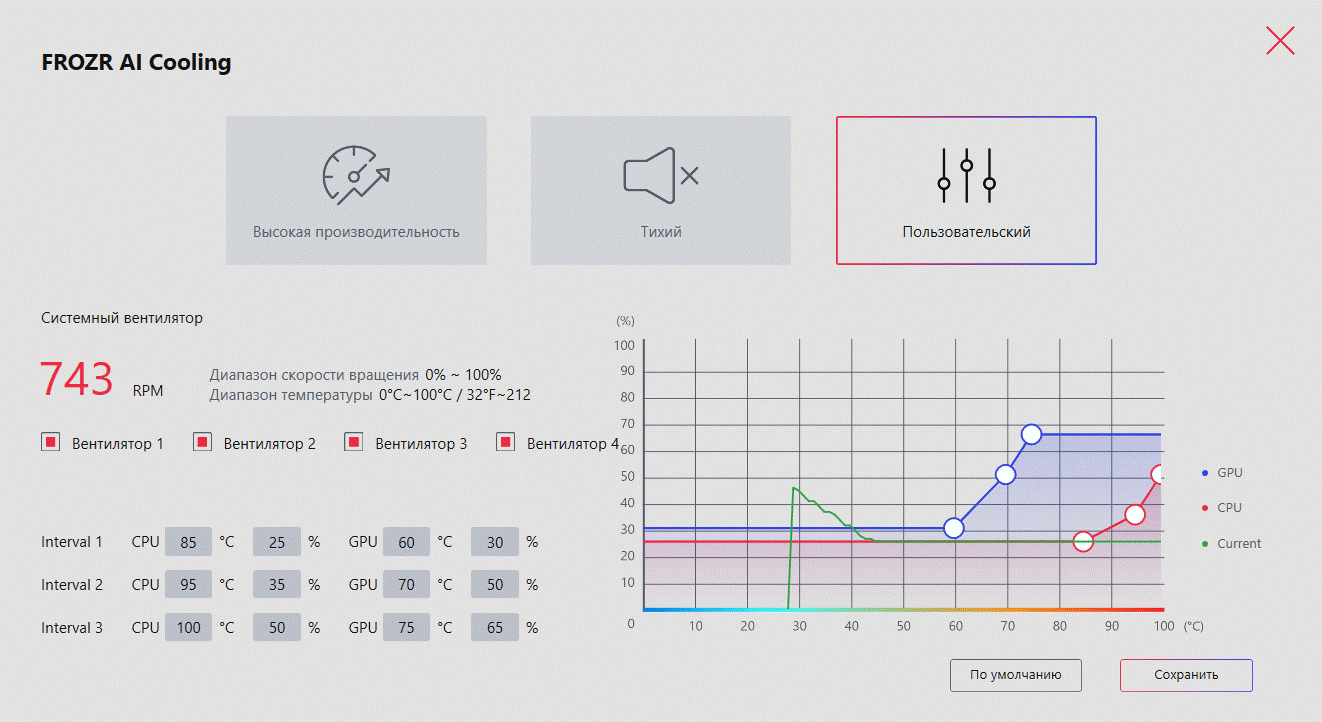This screenshot has width=1322, height=722.
Task: Edit Interval 2 GPU percent field
Action: coord(495,585)
